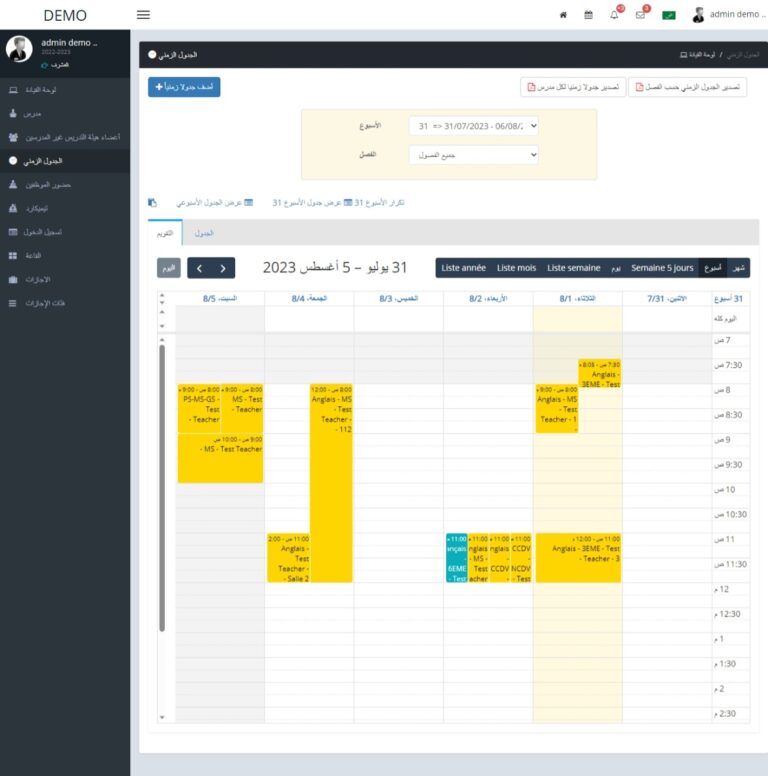Image resolution: width=768 pixels, height=776 pixels.
Task: Open the login log sidebar item
Action: [x=65, y=232]
